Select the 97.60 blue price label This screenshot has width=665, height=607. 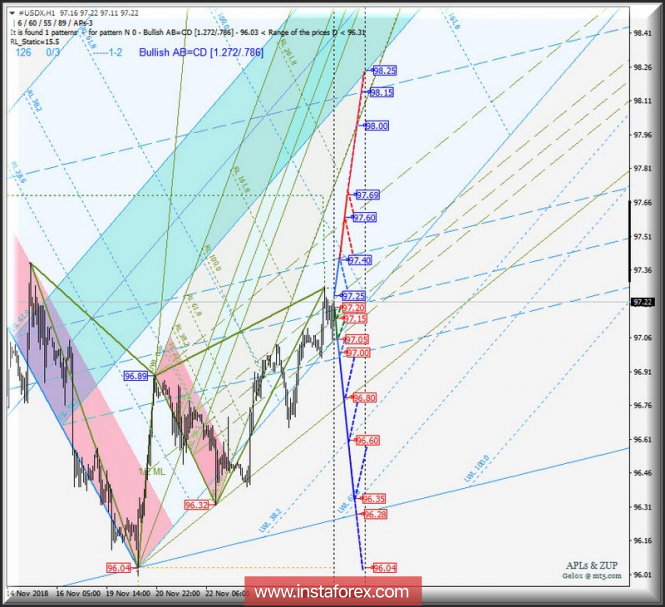click(364, 218)
